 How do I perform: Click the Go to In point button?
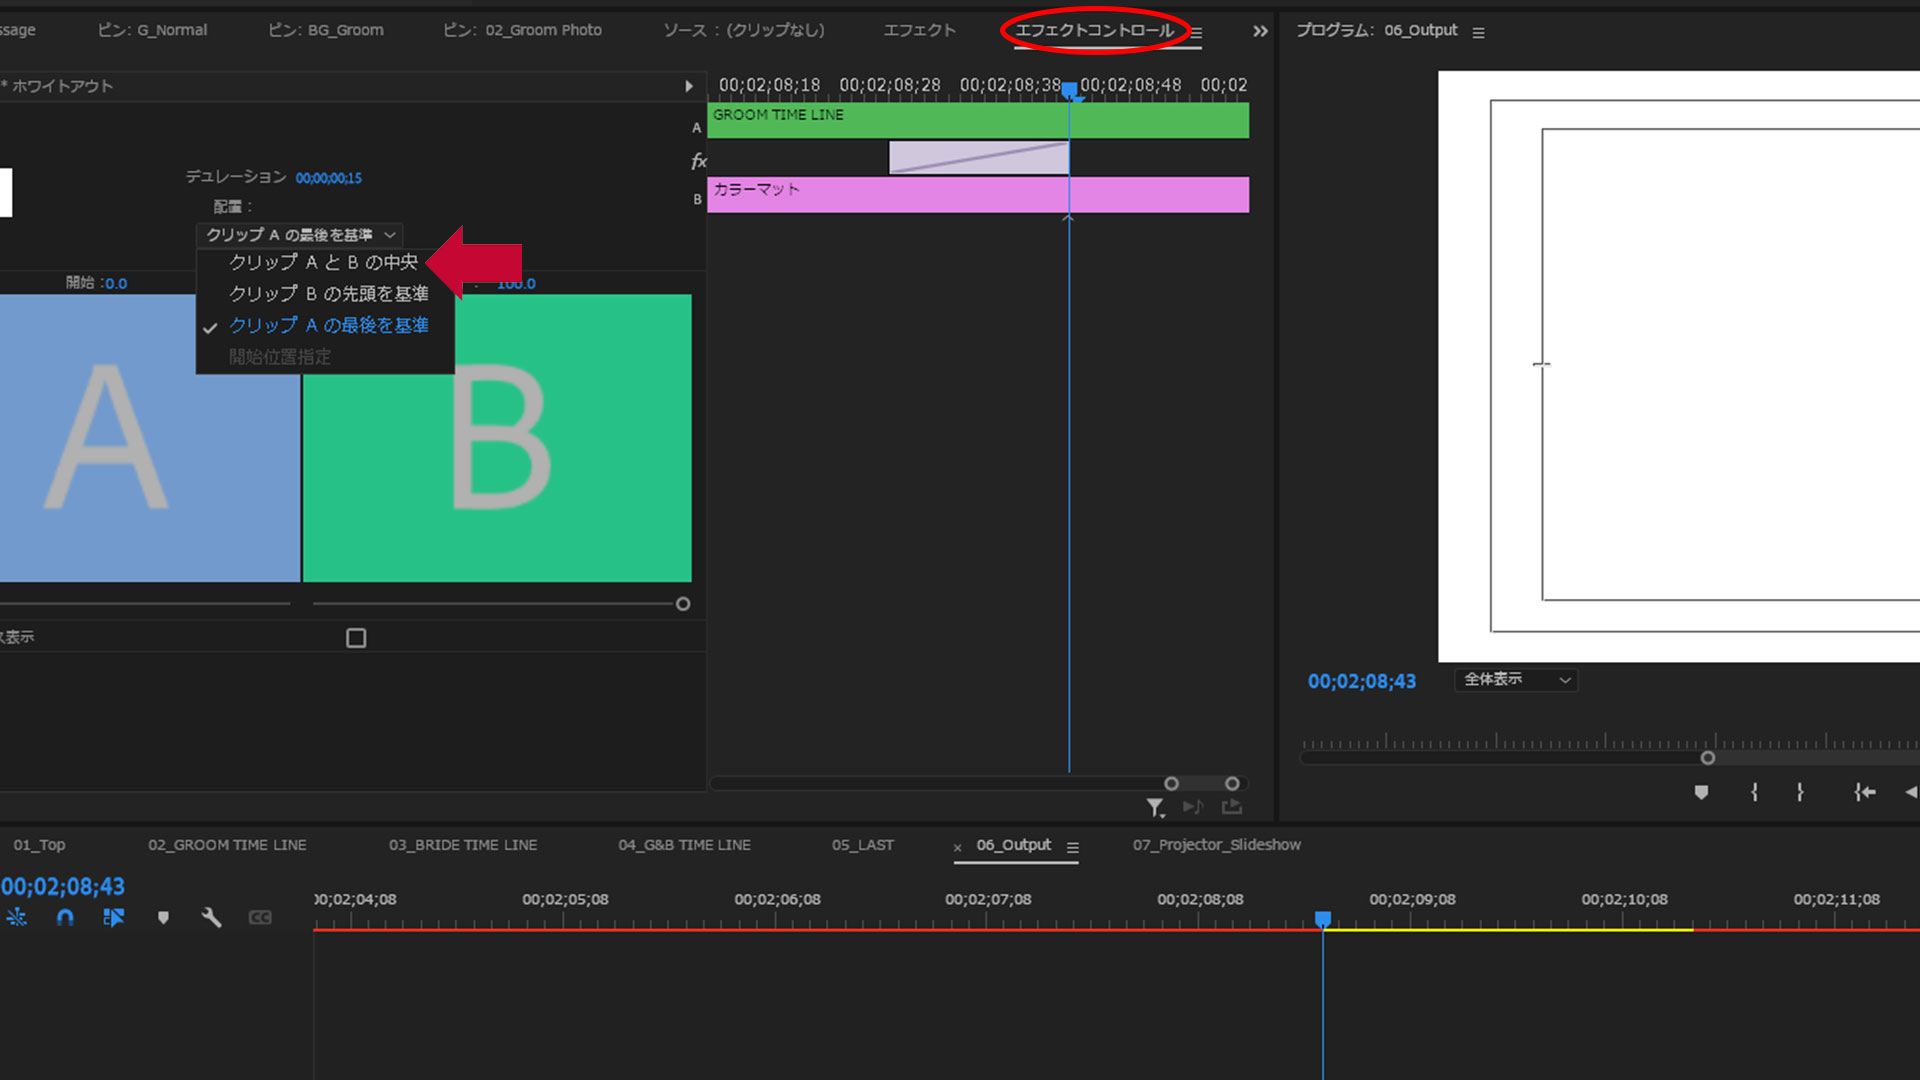click(x=1864, y=792)
